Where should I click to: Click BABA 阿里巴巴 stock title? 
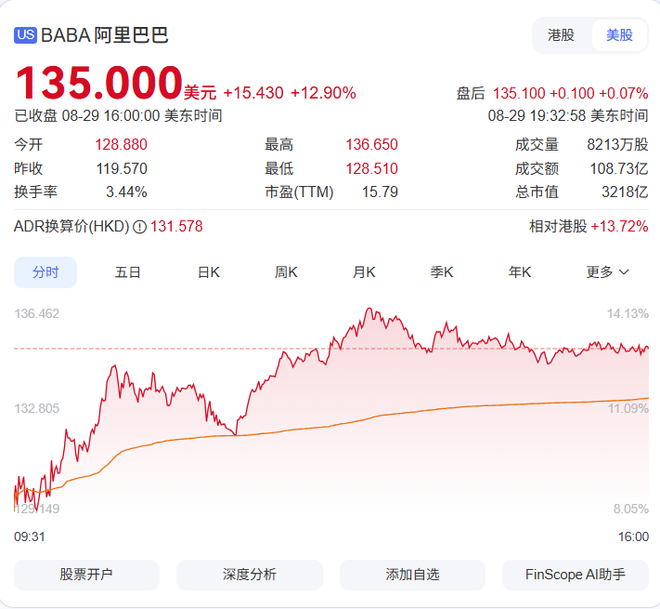(105, 35)
